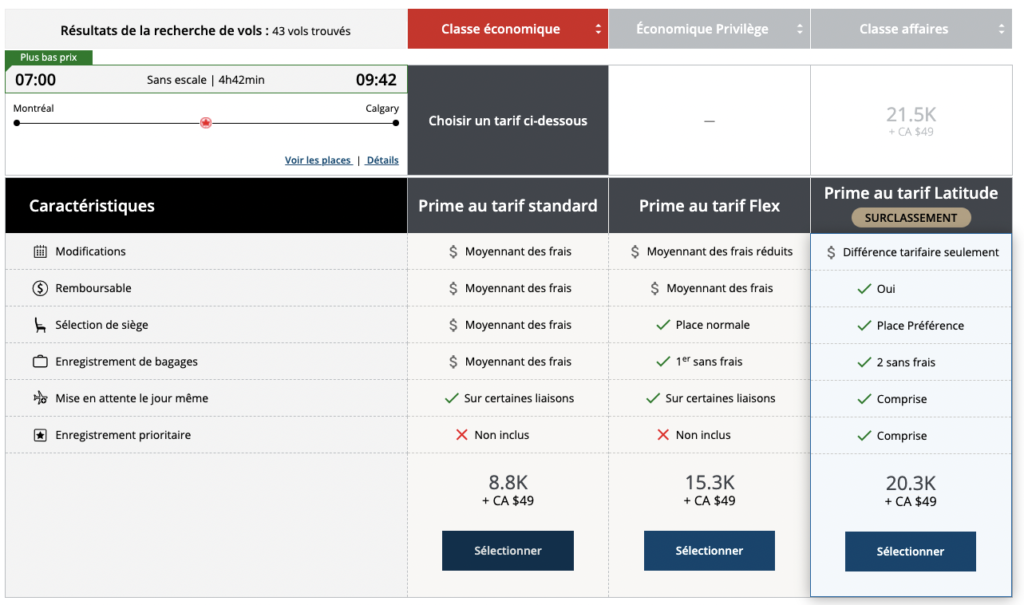1024x605 pixels.
Task: Click the Sélection de siège seat icon
Action: pyautogui.click(x=40, y=325)
